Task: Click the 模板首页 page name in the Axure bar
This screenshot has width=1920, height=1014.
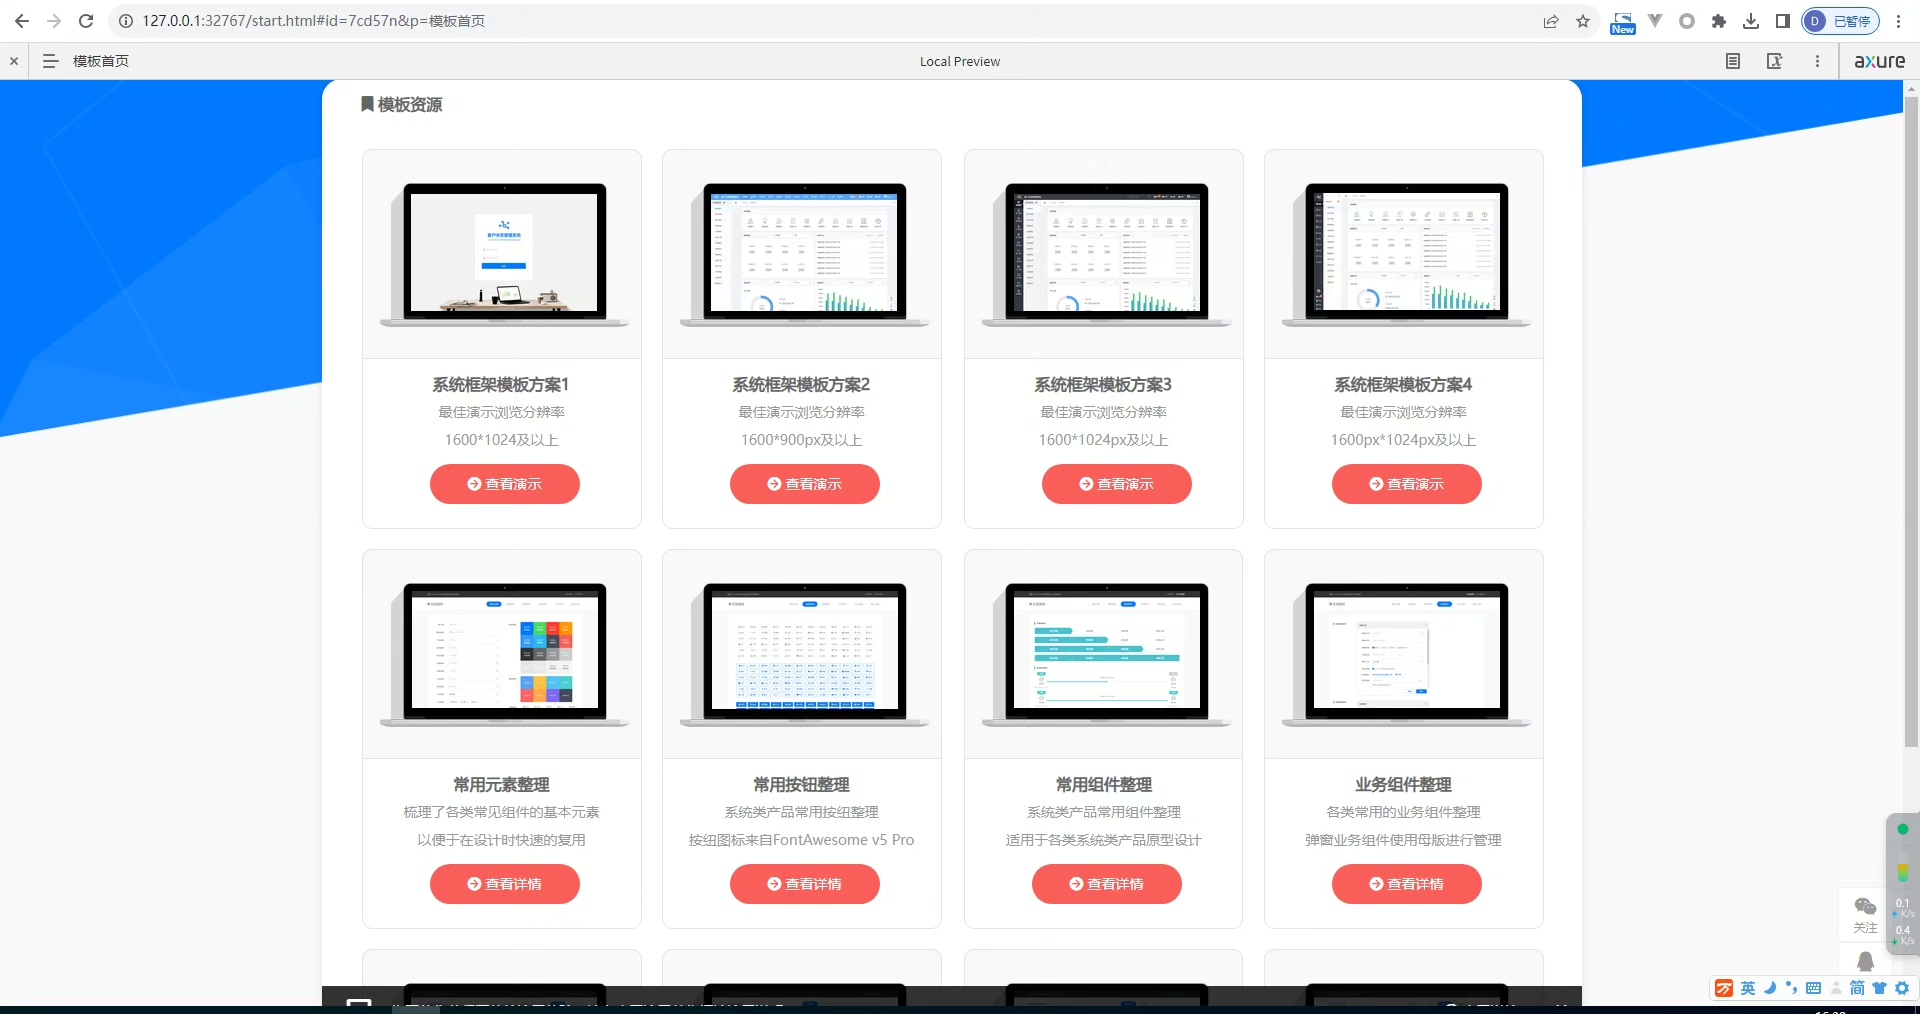Action: (101, 61)
